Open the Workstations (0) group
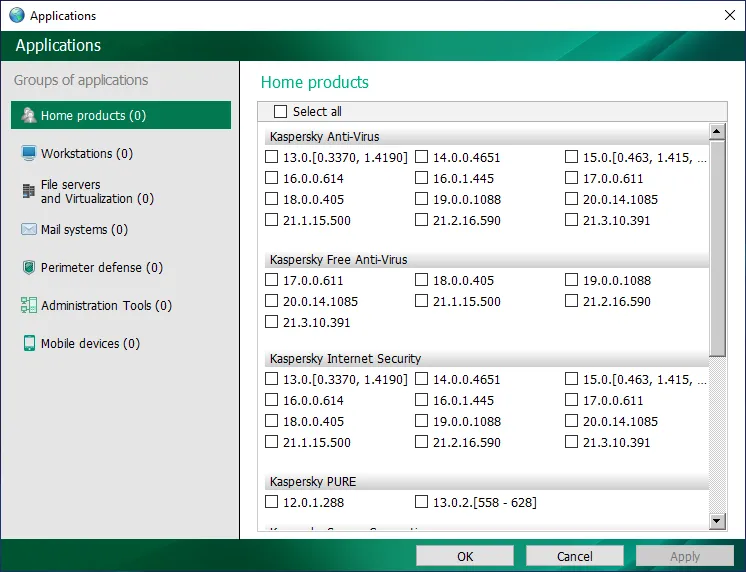This screenshot has width=746, height=572. pos(121,153)
